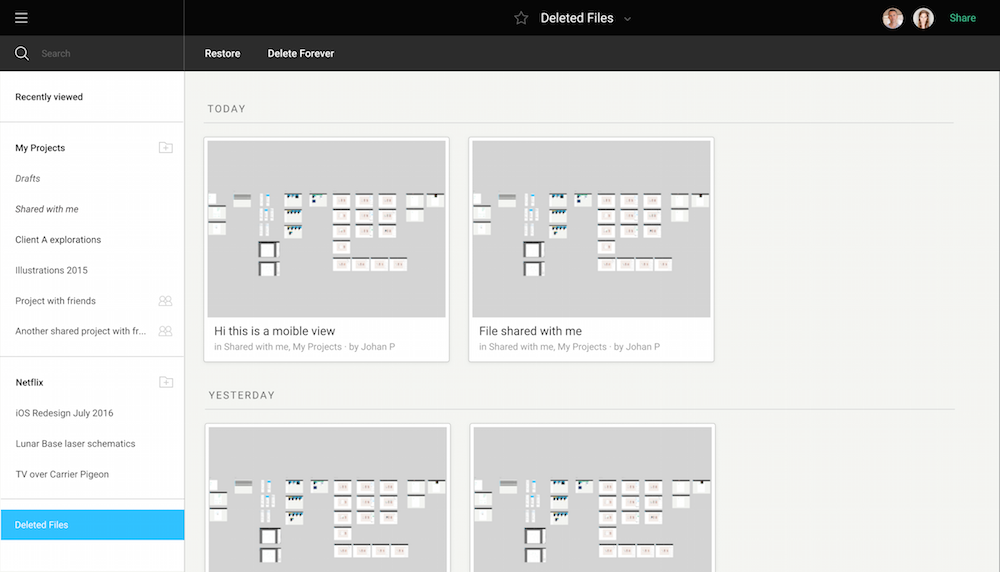Click title 'File shared with me'
1000x572 pixels.
click(x=530, y=331)
